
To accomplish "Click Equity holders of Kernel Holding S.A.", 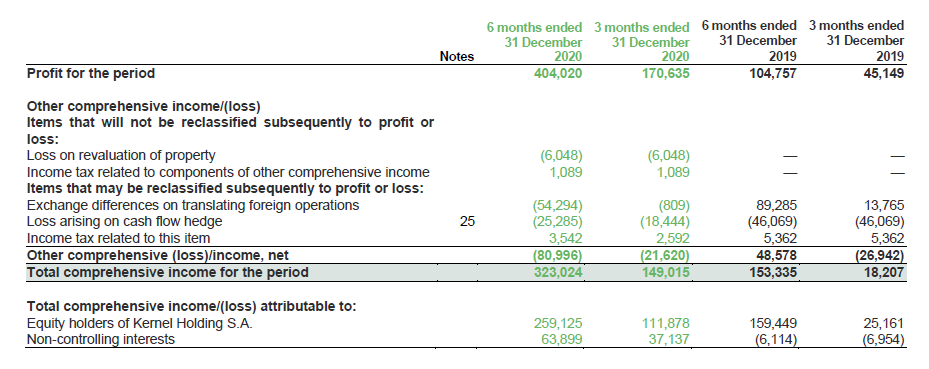I will tap(140, 324).
